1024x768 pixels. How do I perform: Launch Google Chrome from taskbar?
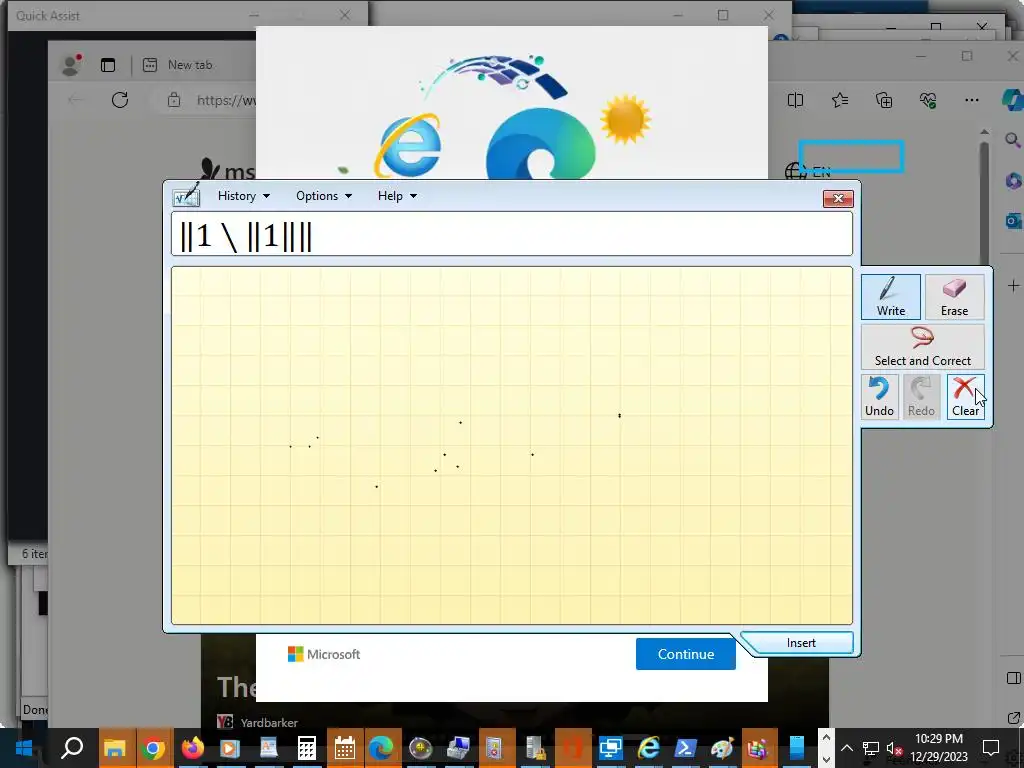[x=153, y=748]
